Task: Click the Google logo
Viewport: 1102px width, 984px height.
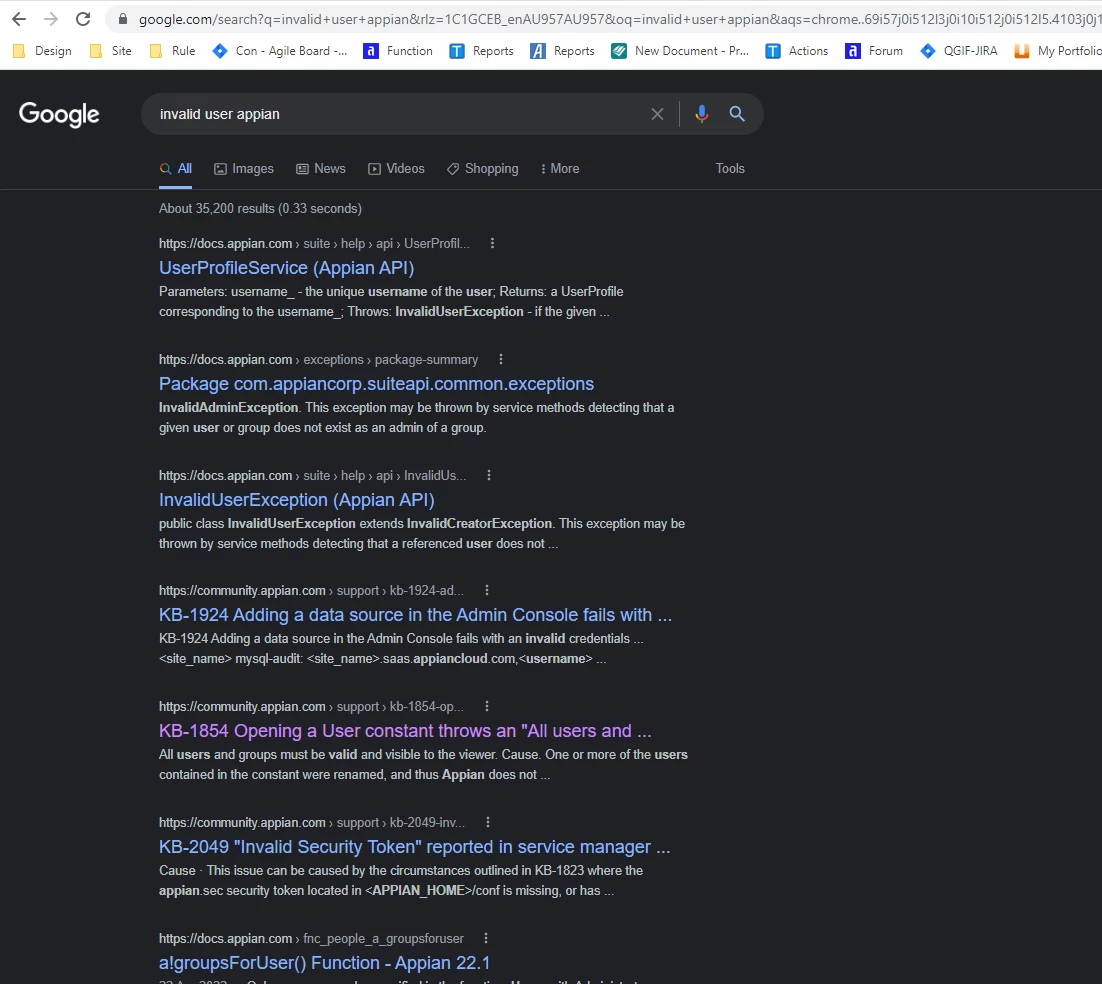Action: pyautogui.click(x=59, y=114)
